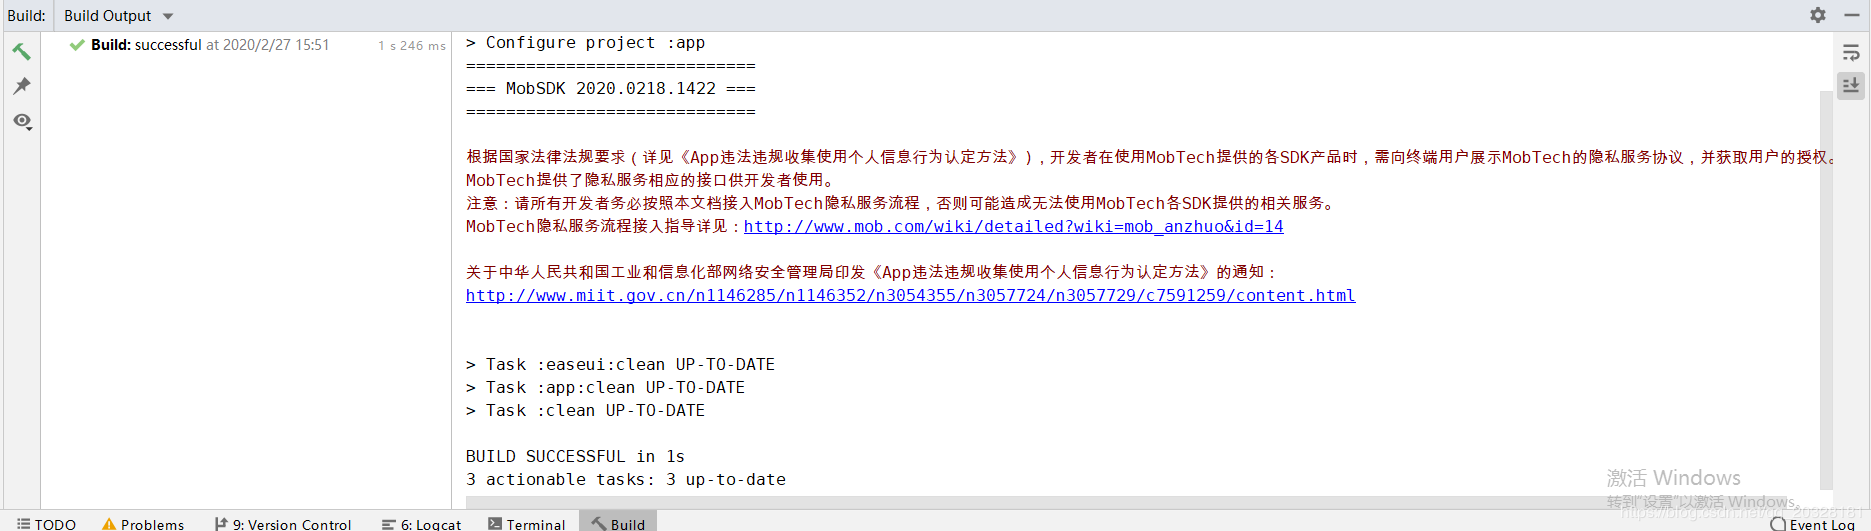Open the TODO tool window
The height and width of the screenshot is (531, 1871).
coord(47,524)
